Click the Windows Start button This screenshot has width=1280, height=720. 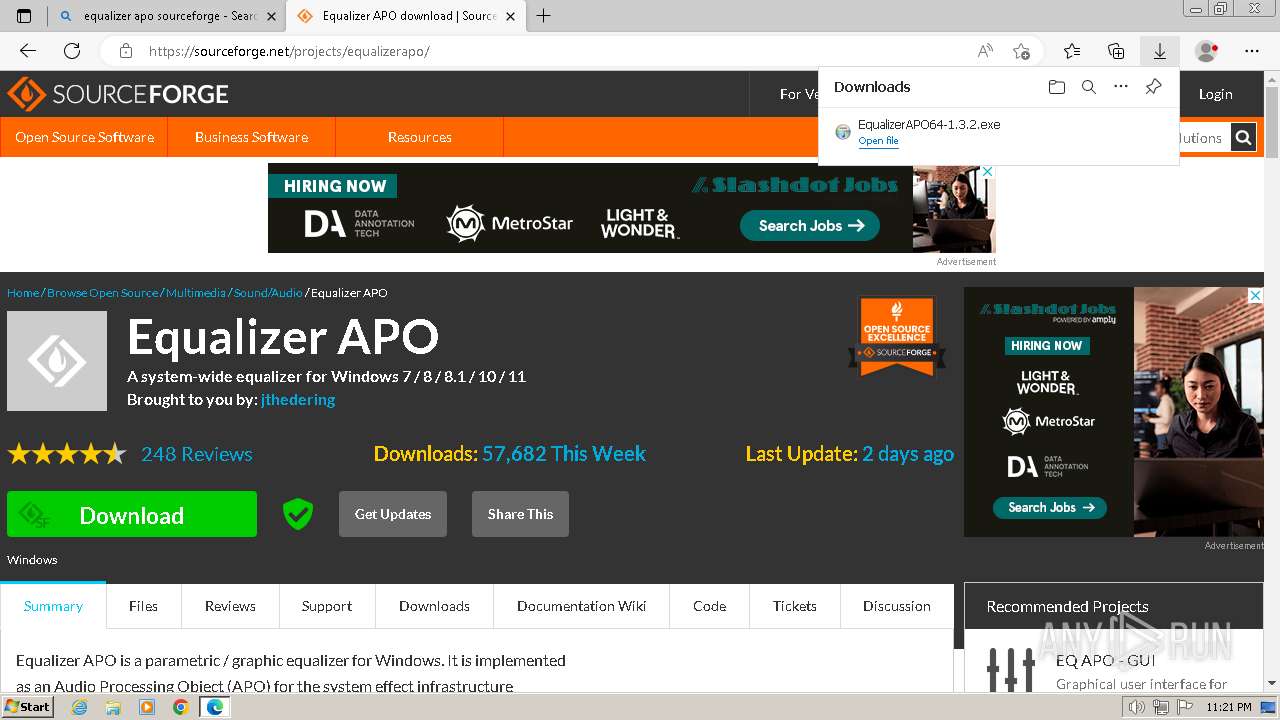(x=27, y=707)
